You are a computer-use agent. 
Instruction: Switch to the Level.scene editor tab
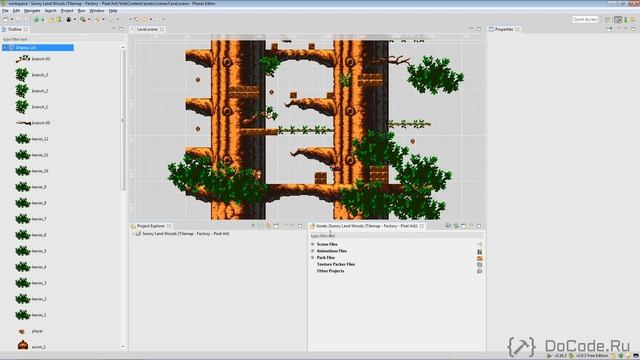click(x=147, y=29)
